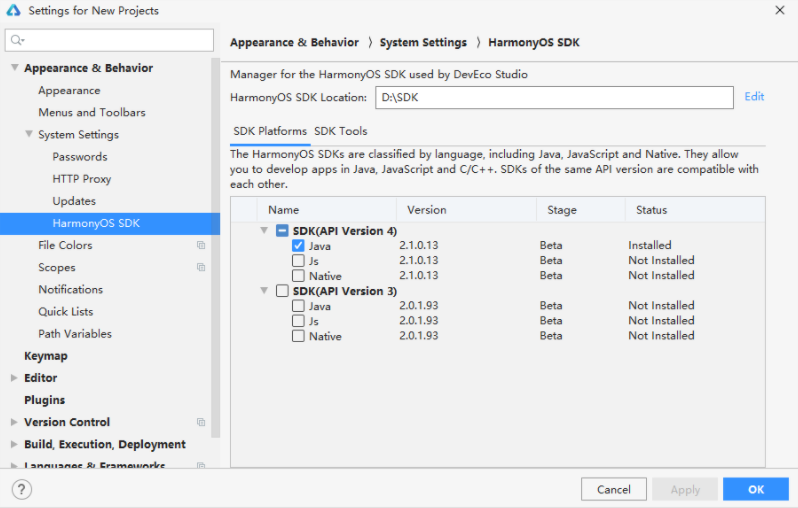Select HTTP Proxy in settings tree
Viewport: 798px width, 508px height.
click(x=81, y=179)
